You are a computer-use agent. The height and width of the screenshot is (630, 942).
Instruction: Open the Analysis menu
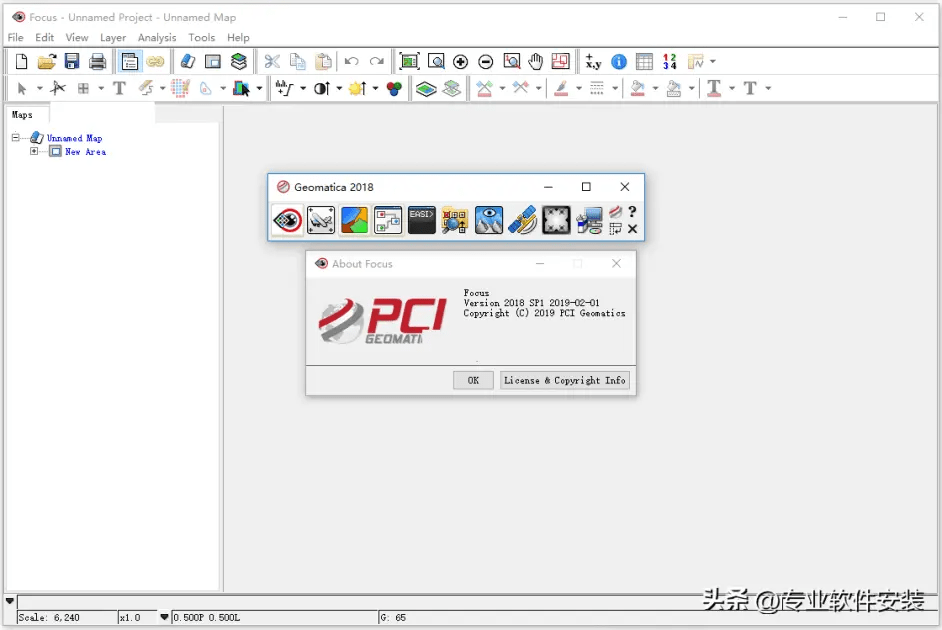[x=157, y=37]
